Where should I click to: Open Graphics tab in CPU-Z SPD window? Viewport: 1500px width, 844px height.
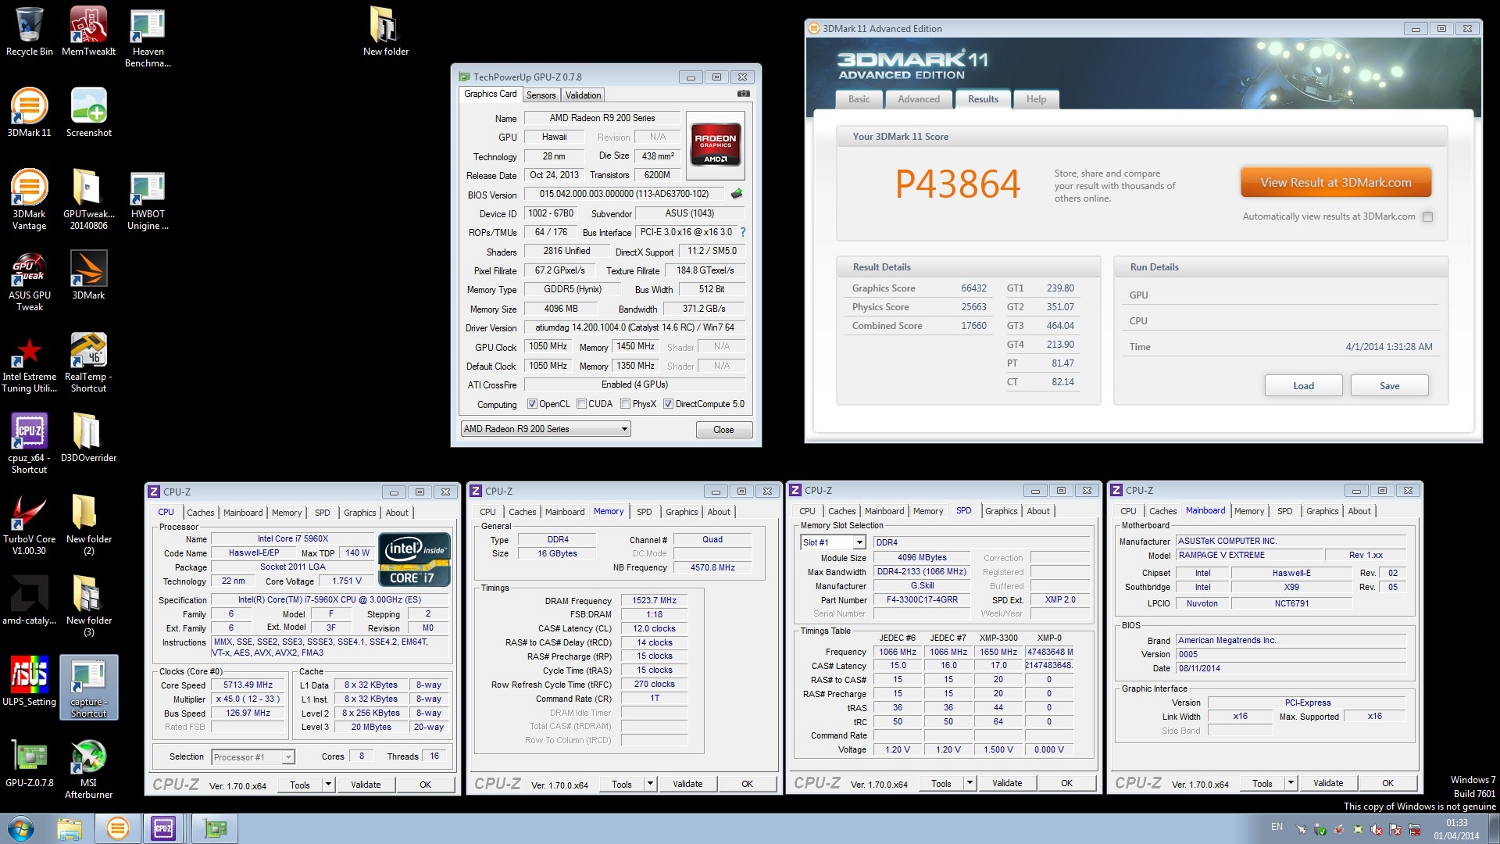pyautogui.click(x=1001, y=511)
